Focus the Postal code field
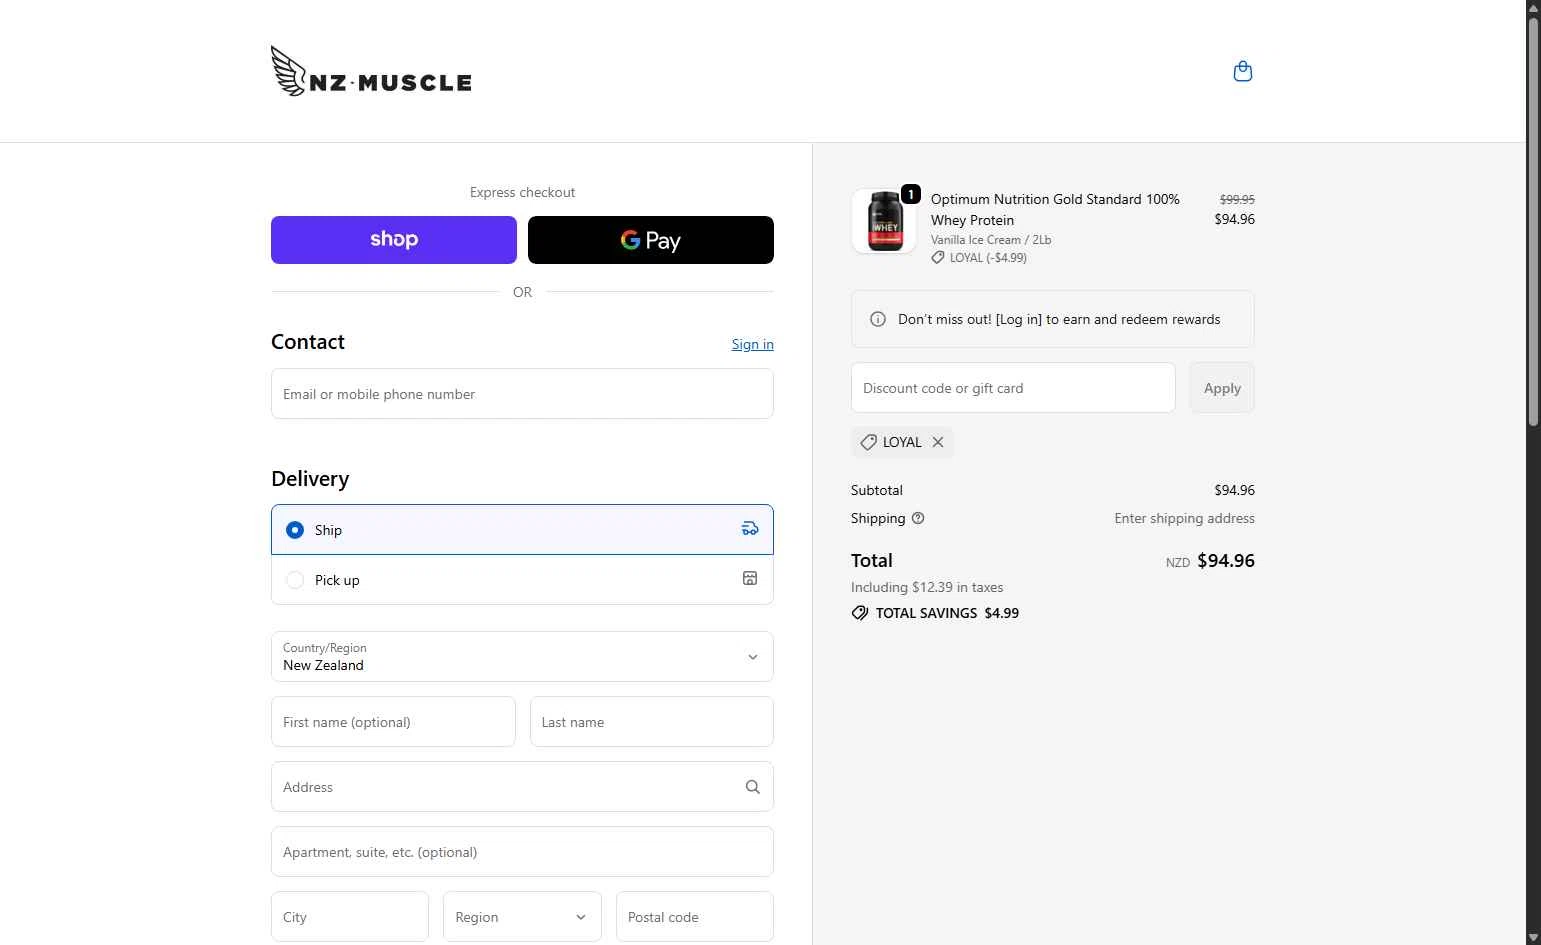1541x945 pixels. pos(695,916)
